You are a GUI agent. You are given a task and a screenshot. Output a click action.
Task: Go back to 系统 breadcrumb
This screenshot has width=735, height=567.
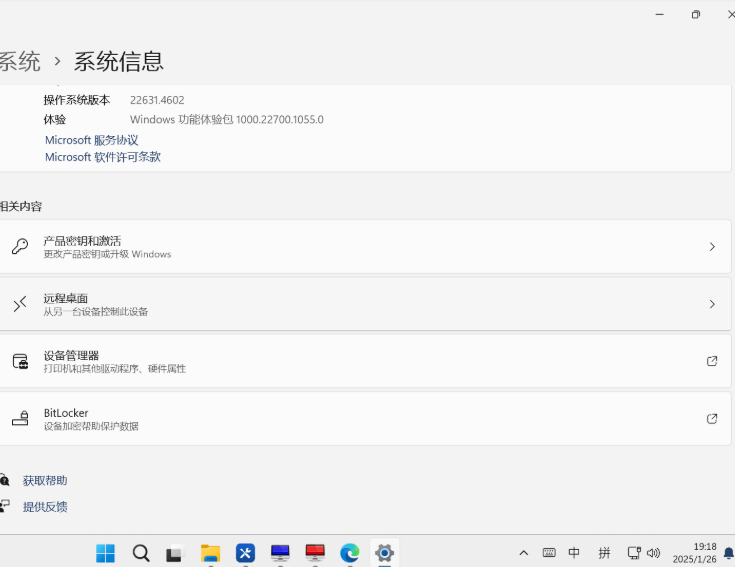tap(20, 62)
